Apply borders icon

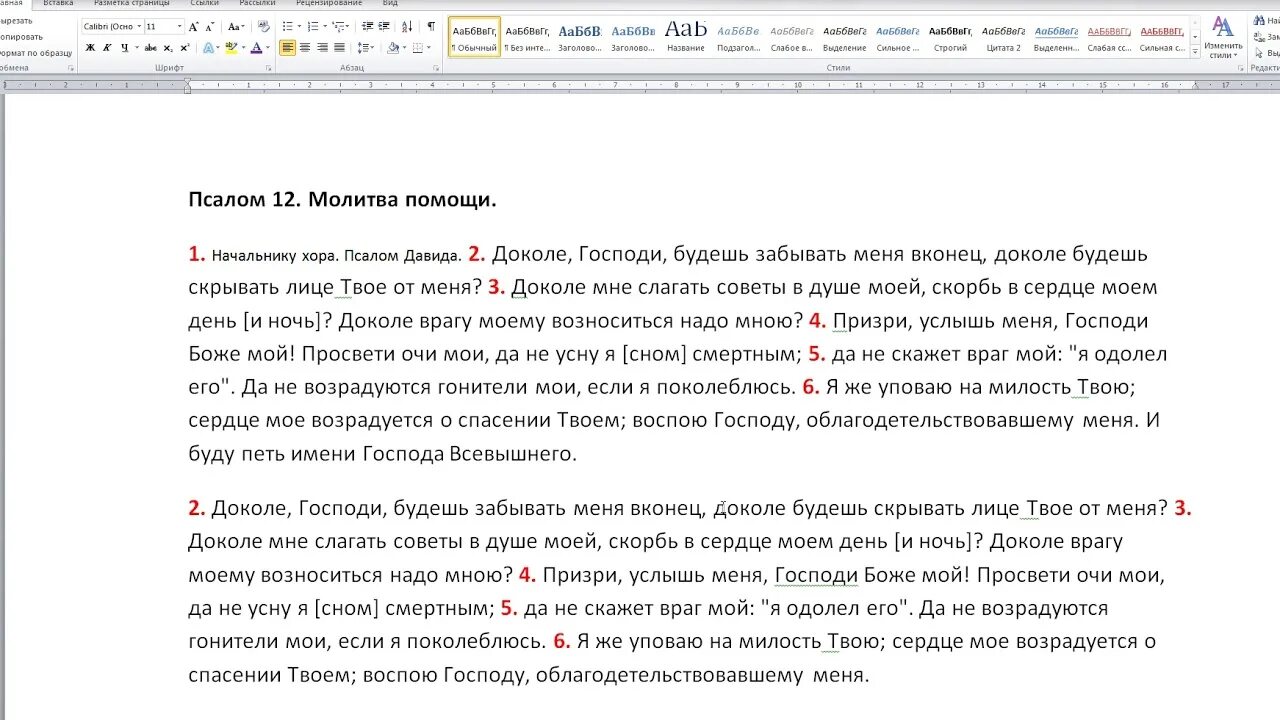coord(417,47)
